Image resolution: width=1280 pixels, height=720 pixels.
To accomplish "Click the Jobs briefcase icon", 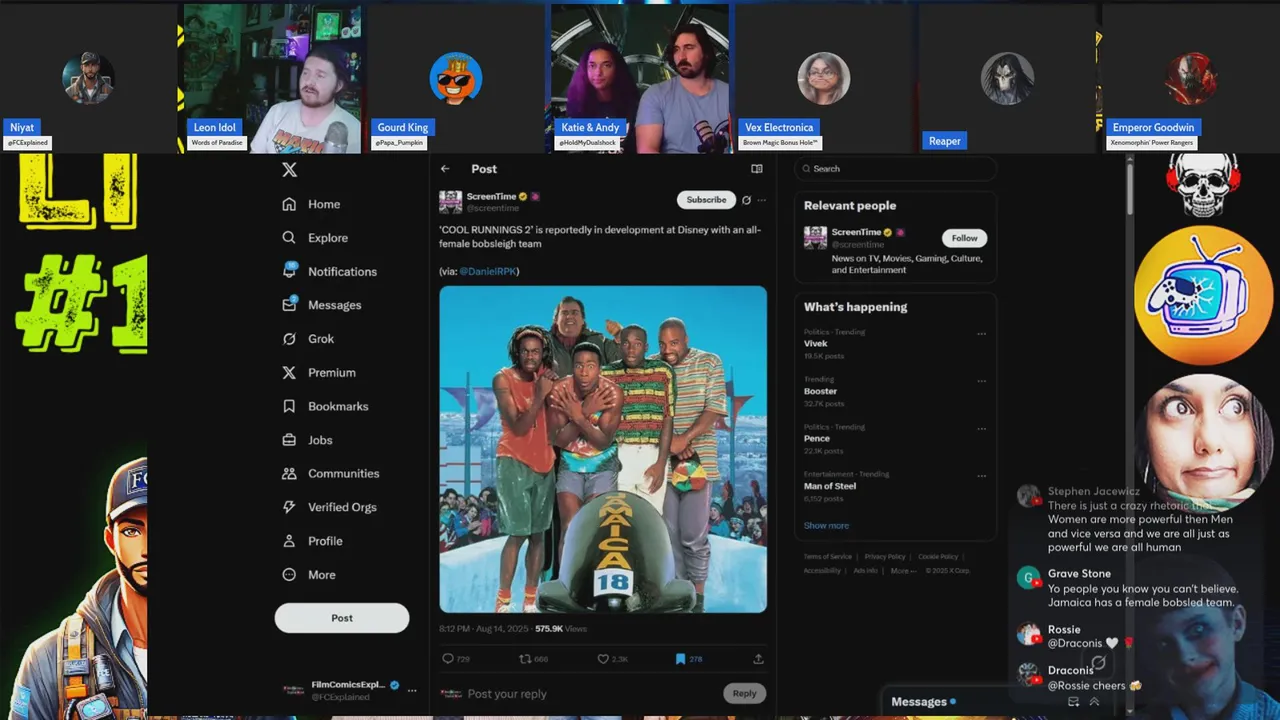I will pyautogui.click(x=289, y=440).
